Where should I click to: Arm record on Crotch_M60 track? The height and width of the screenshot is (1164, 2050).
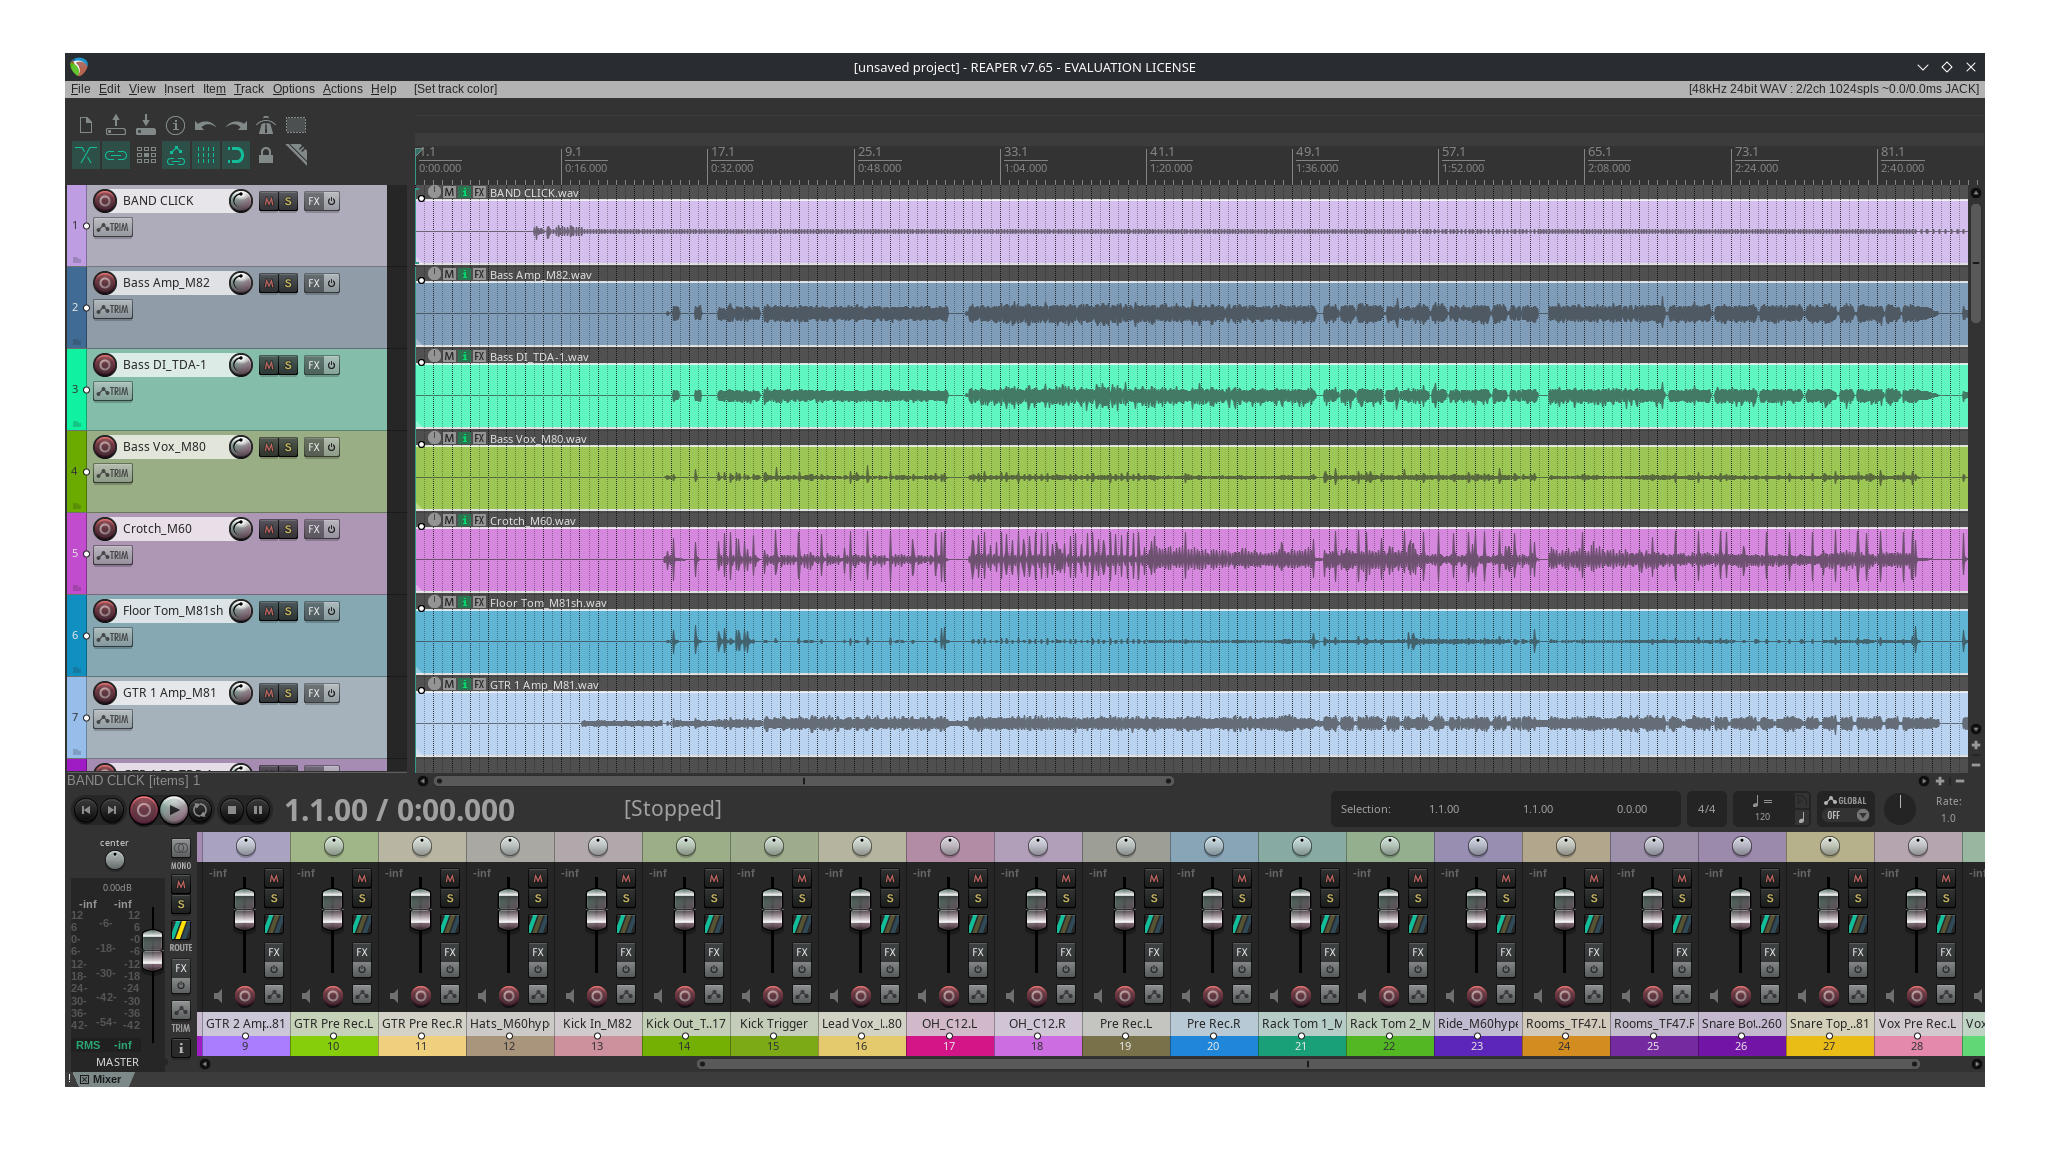pyautogui.click(x=105, y=529)
